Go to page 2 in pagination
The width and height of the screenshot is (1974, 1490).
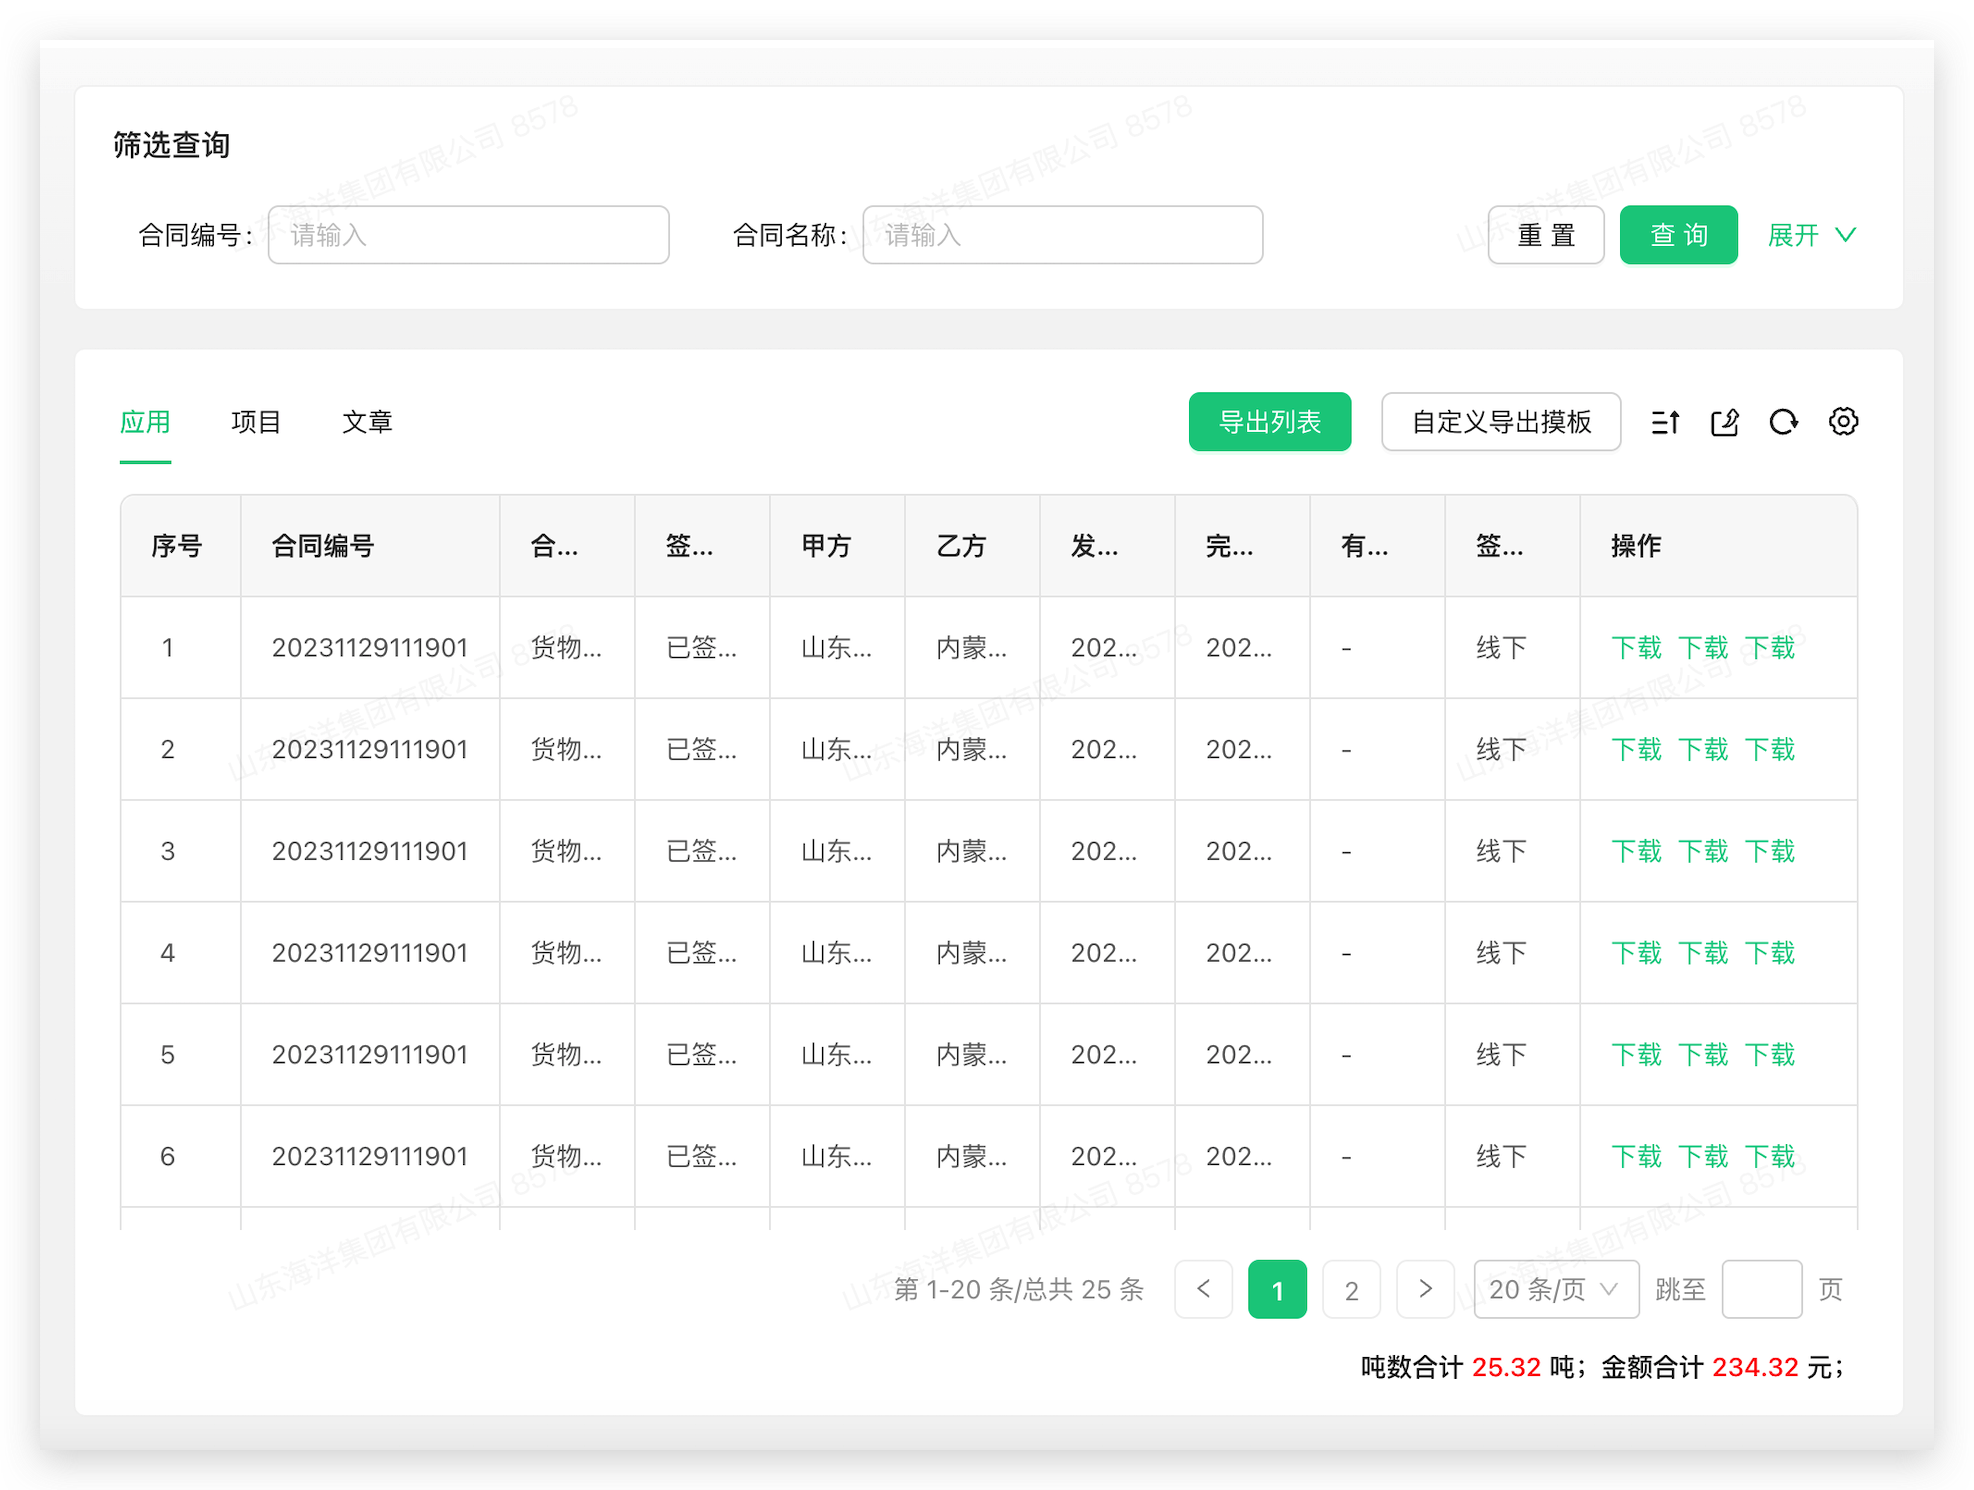(x=1351, y=1290)
